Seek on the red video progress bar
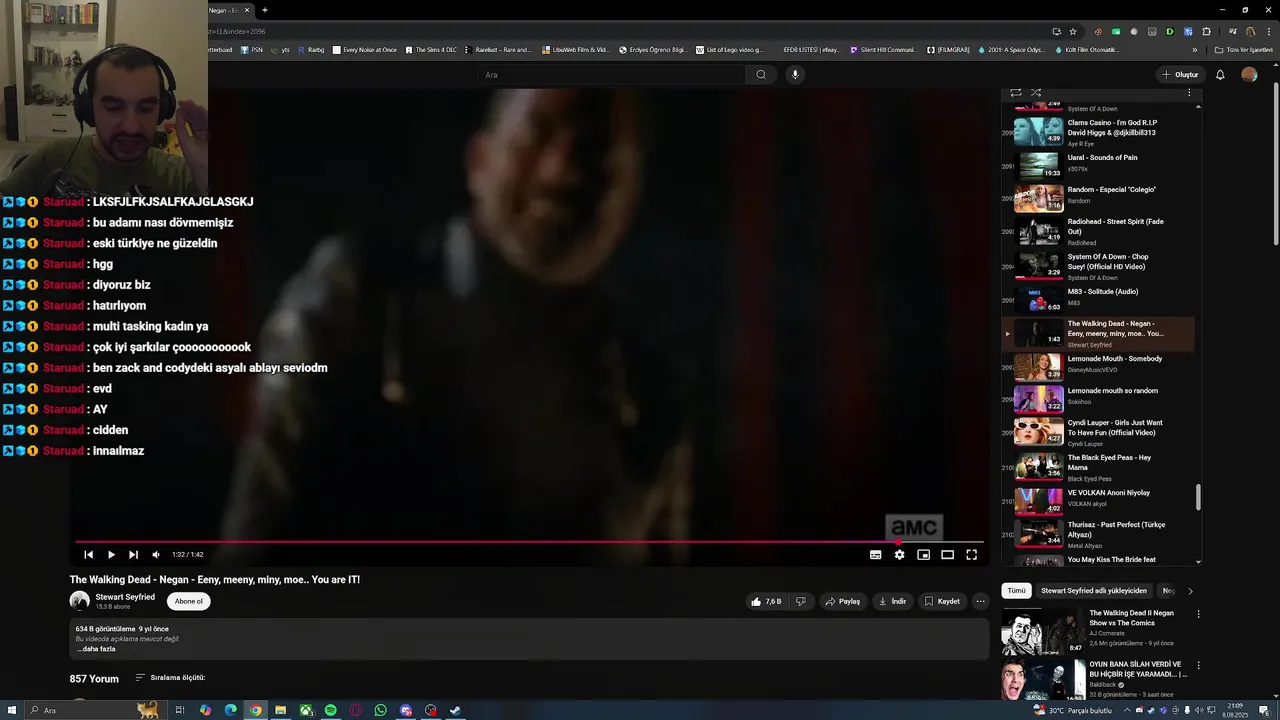The height and width of the screenshot is (720, 1280). tap(529, 542)
